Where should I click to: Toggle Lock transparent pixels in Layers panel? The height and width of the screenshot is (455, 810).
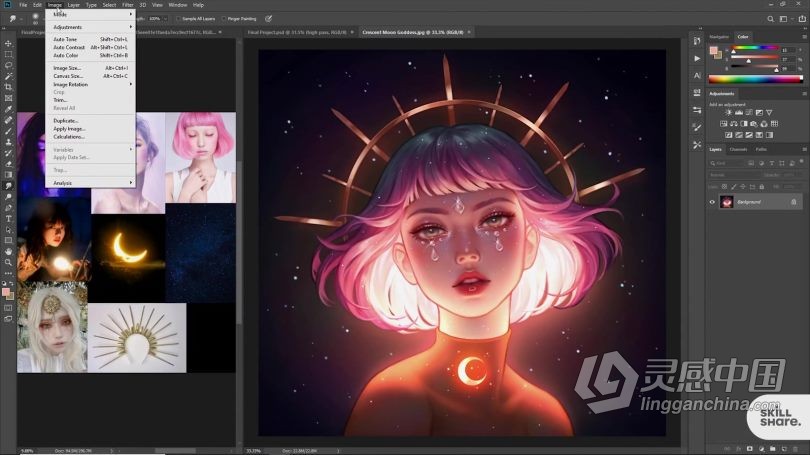click(x=724, y=187)
